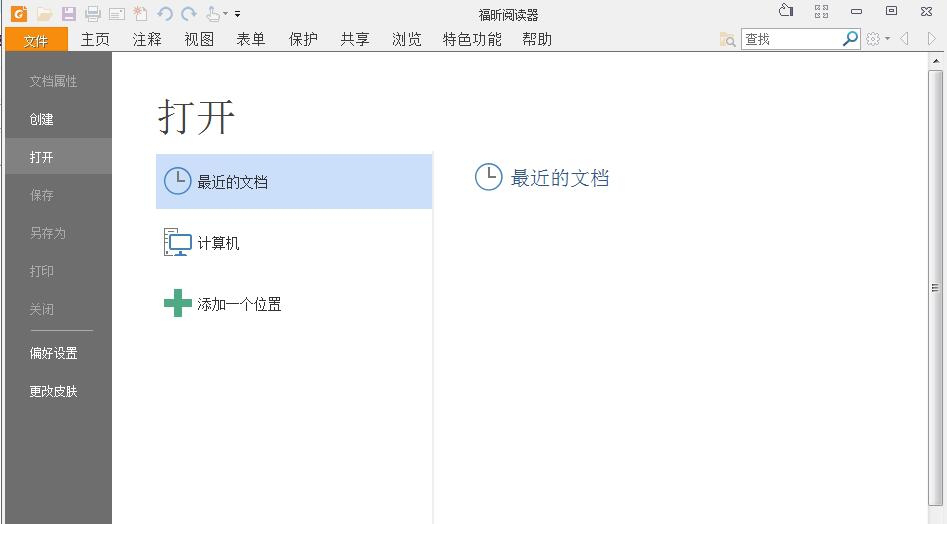Click the undo arrow icon
Image resolution: width=947 pixels, height=544 pixels.
coord(165,13)
